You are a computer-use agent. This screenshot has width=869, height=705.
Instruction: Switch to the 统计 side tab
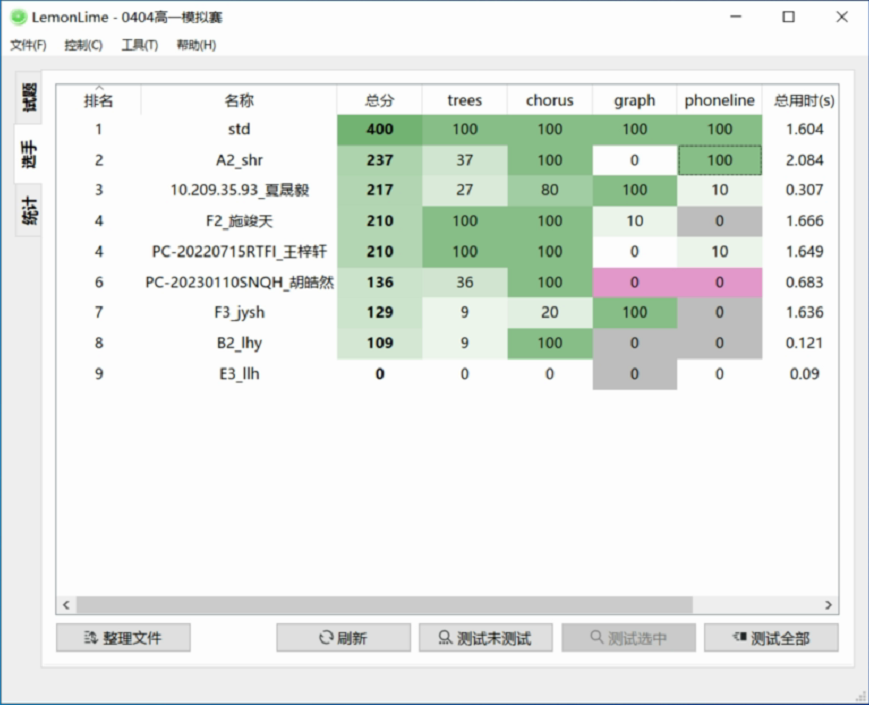pyautogui.click(x=29, y=210)
